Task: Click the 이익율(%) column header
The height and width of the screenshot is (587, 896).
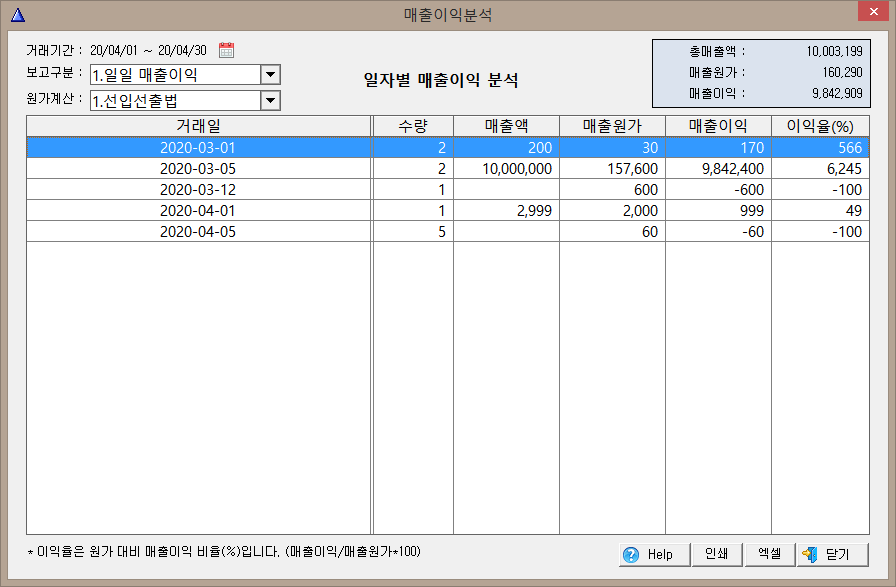Action: 820,126
